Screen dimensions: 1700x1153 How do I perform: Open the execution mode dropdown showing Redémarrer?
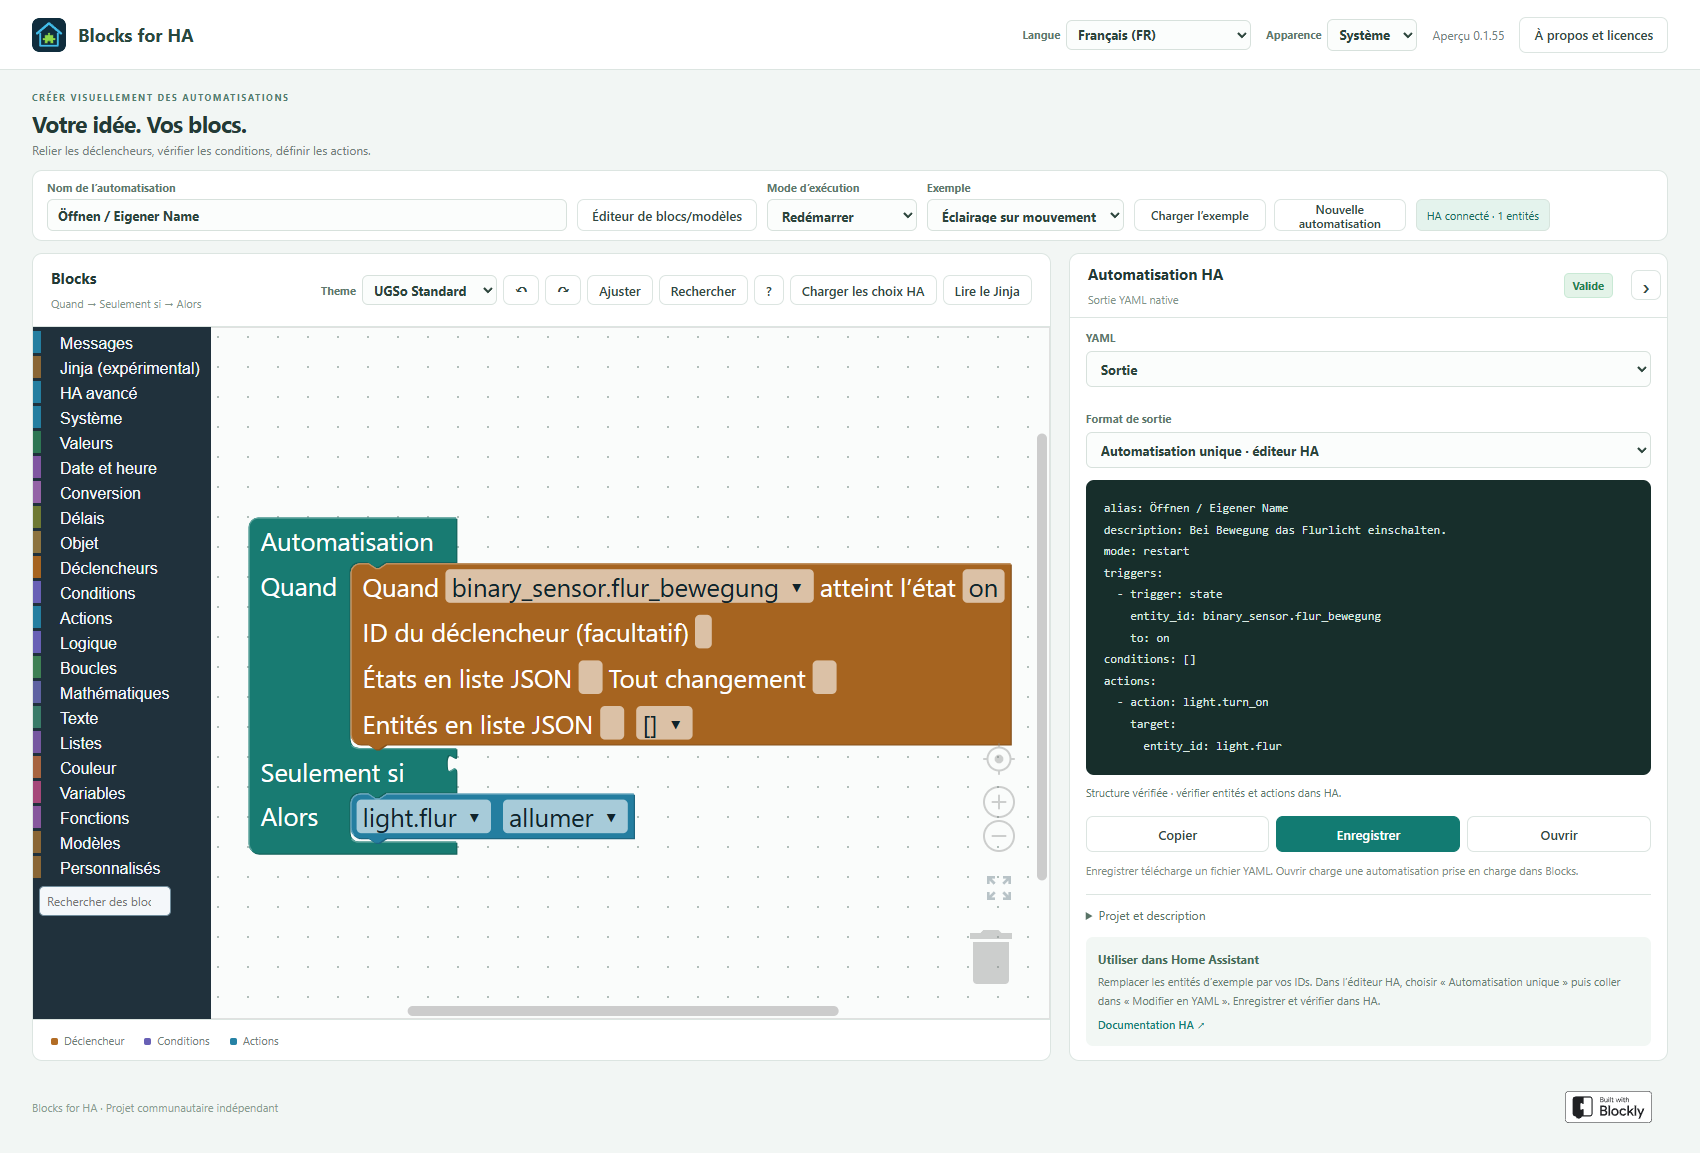[x=842, y=216]
